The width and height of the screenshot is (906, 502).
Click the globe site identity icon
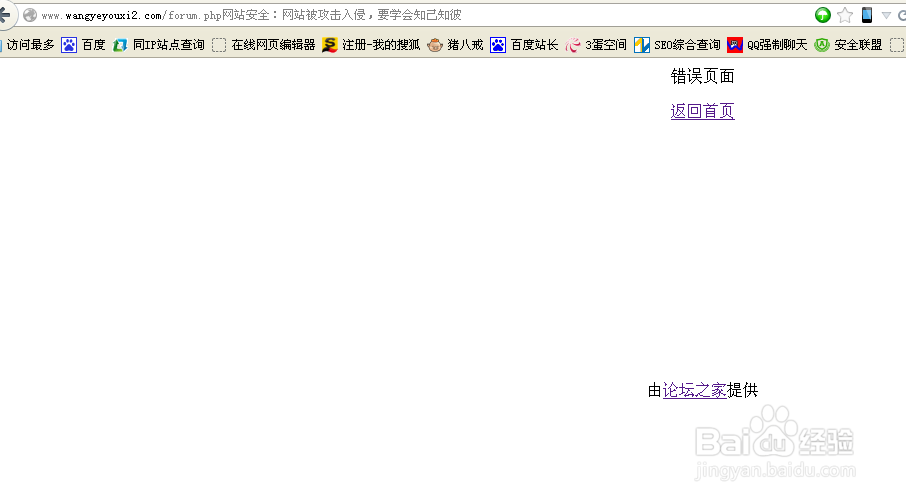(x=30, y=15)
